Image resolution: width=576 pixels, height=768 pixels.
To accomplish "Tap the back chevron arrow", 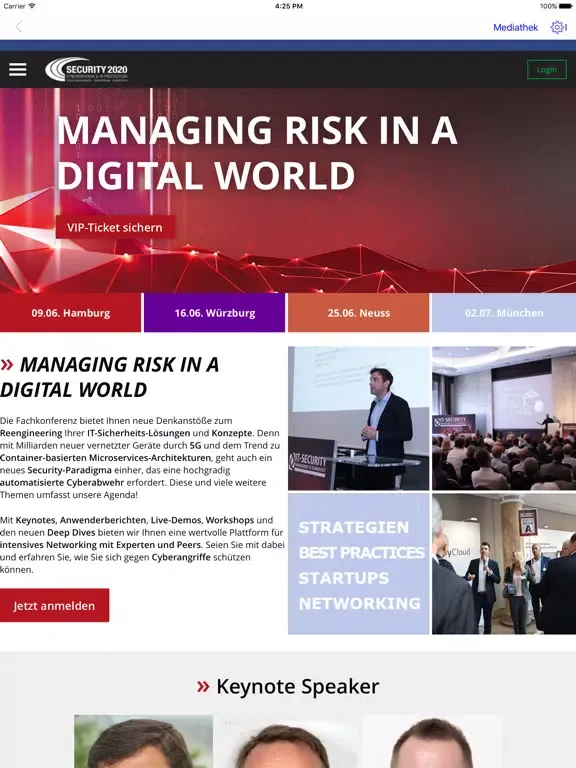I will pos(19,27).
